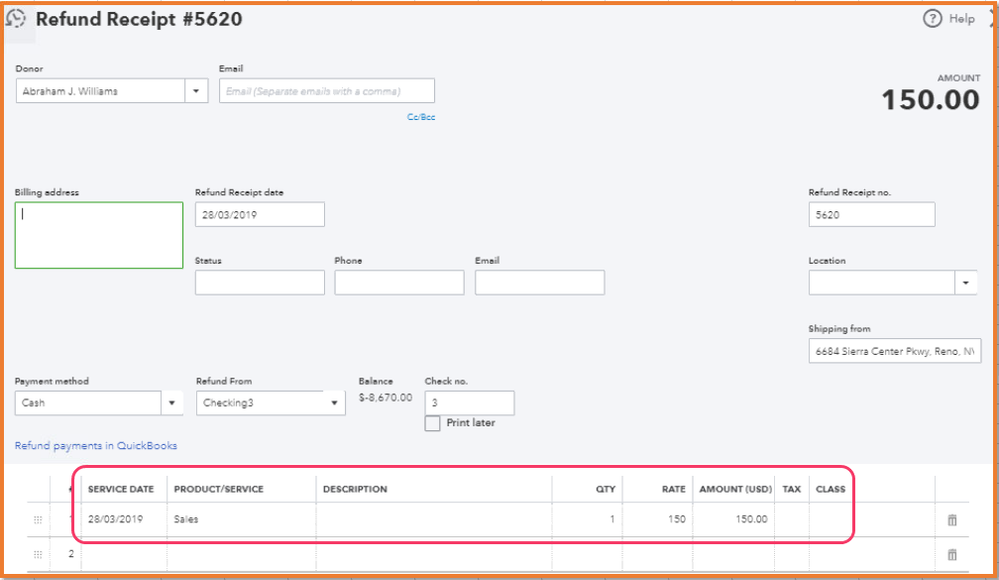Grab the drag handle on row 1

[x=39, y=519]
